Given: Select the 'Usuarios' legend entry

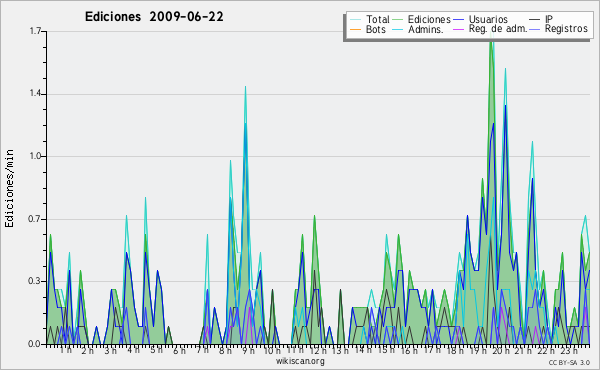Looking at the screenshot, I should tap(488, 19).
